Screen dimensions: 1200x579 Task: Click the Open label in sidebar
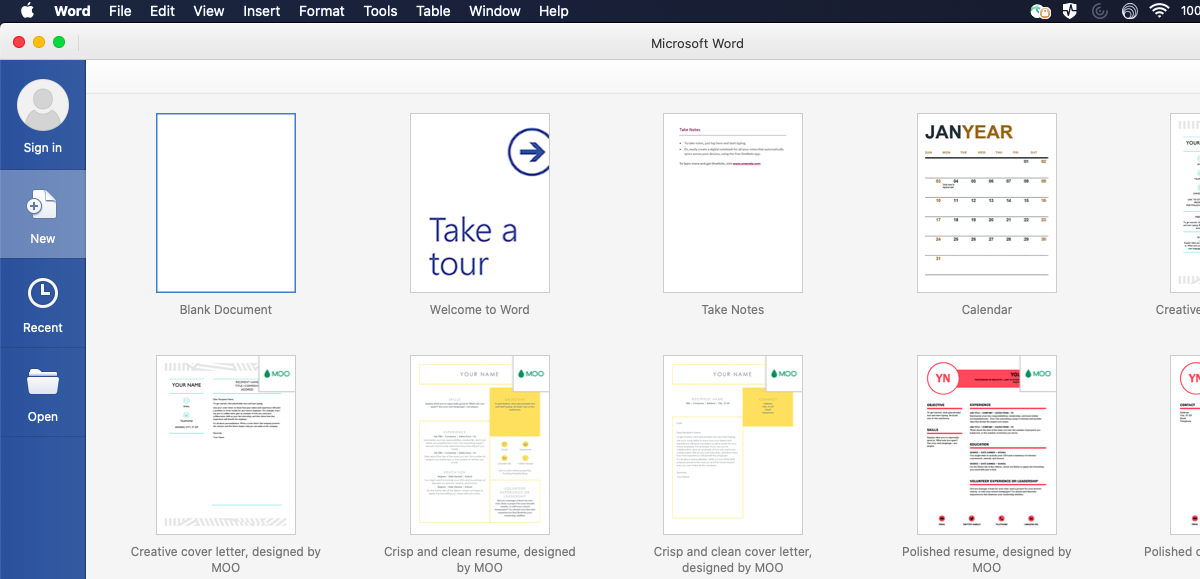tap(43, 417)
